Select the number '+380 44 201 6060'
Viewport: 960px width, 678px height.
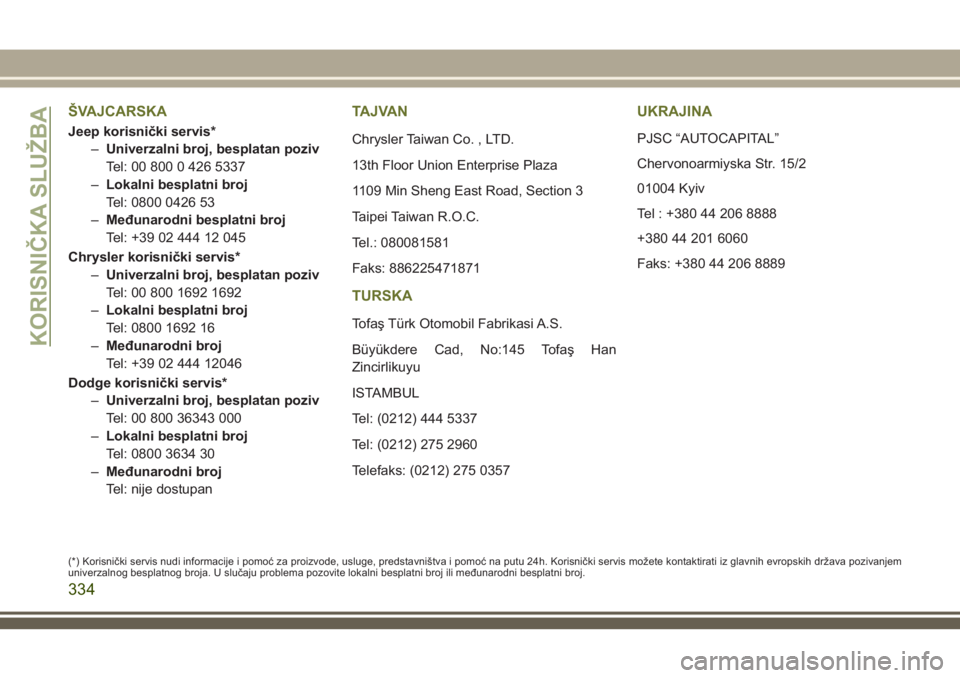[x=692, y=238]
